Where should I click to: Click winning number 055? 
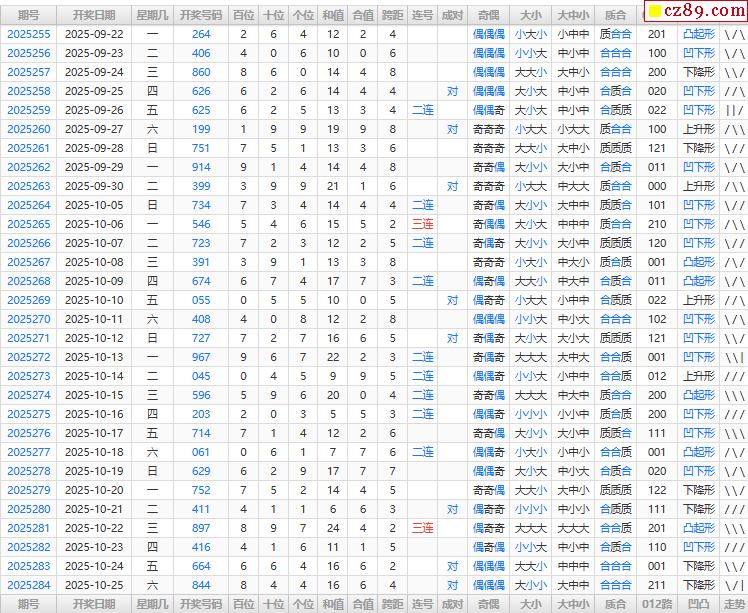(x=201, y=300)
